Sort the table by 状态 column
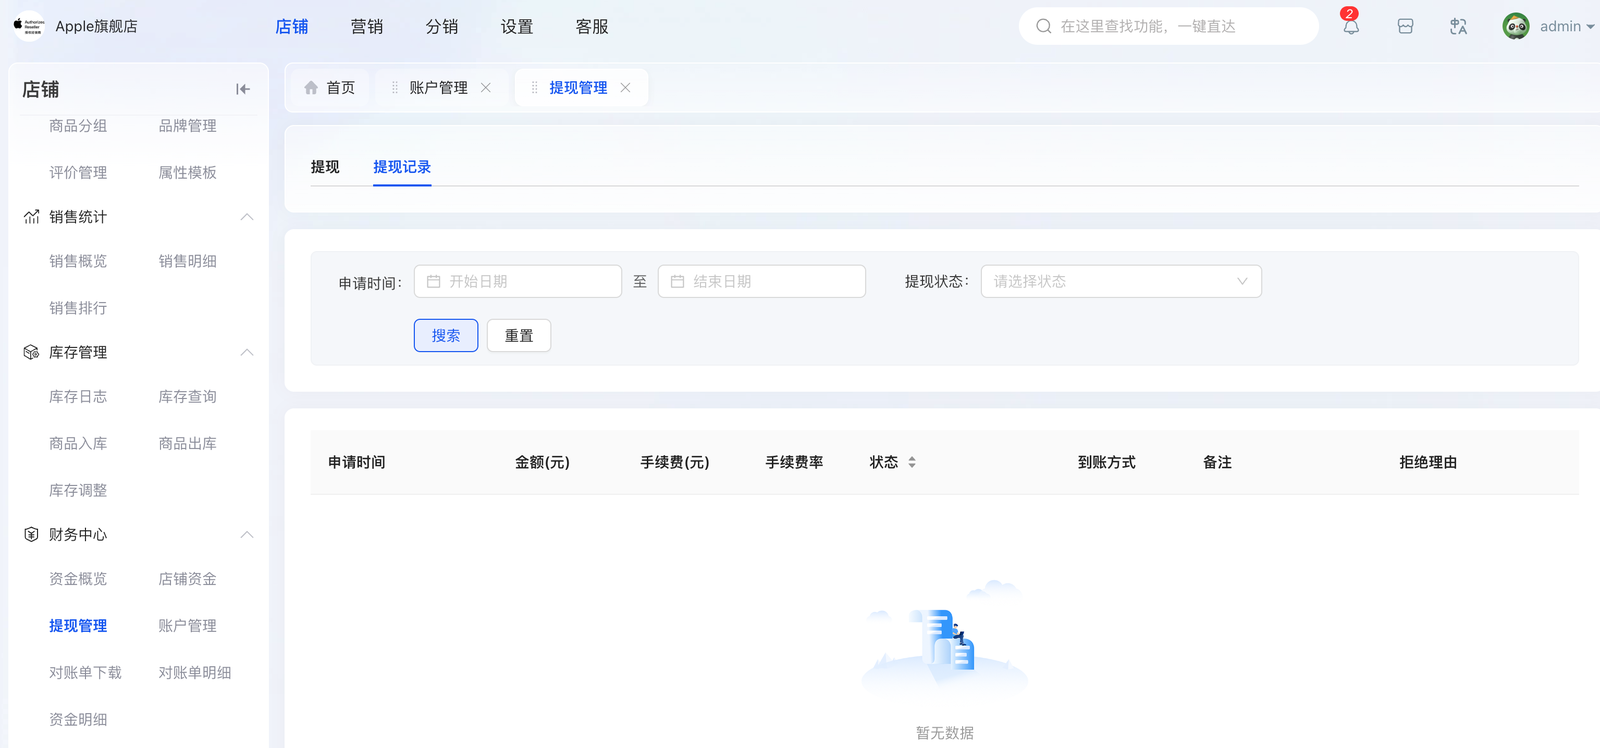The width and height of the screenshot is (1600, 748). [911, 462]
